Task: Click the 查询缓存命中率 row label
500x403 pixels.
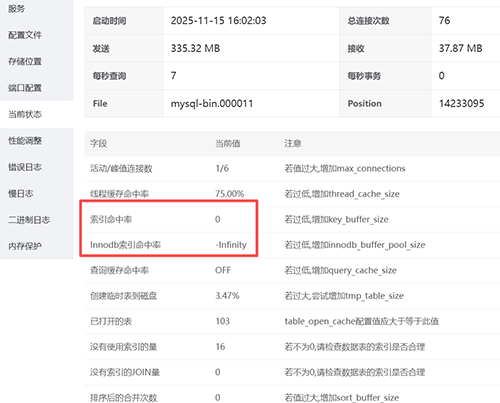Action: pos(119,270)
